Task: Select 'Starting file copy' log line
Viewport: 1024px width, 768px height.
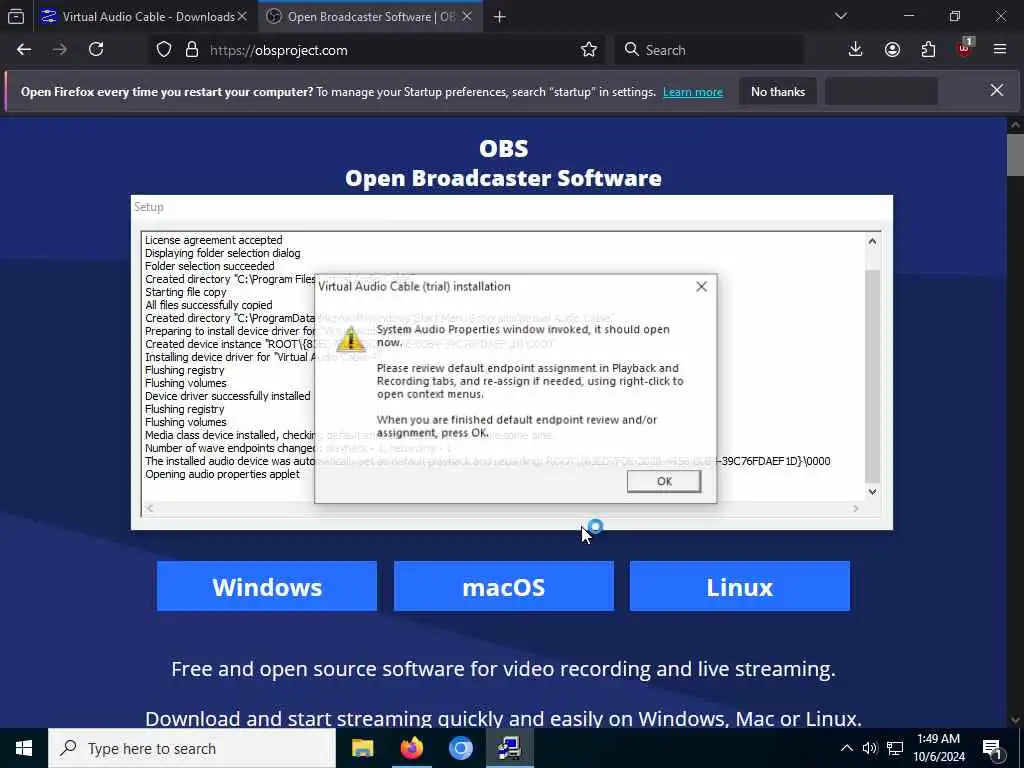Action: [185, 292]
